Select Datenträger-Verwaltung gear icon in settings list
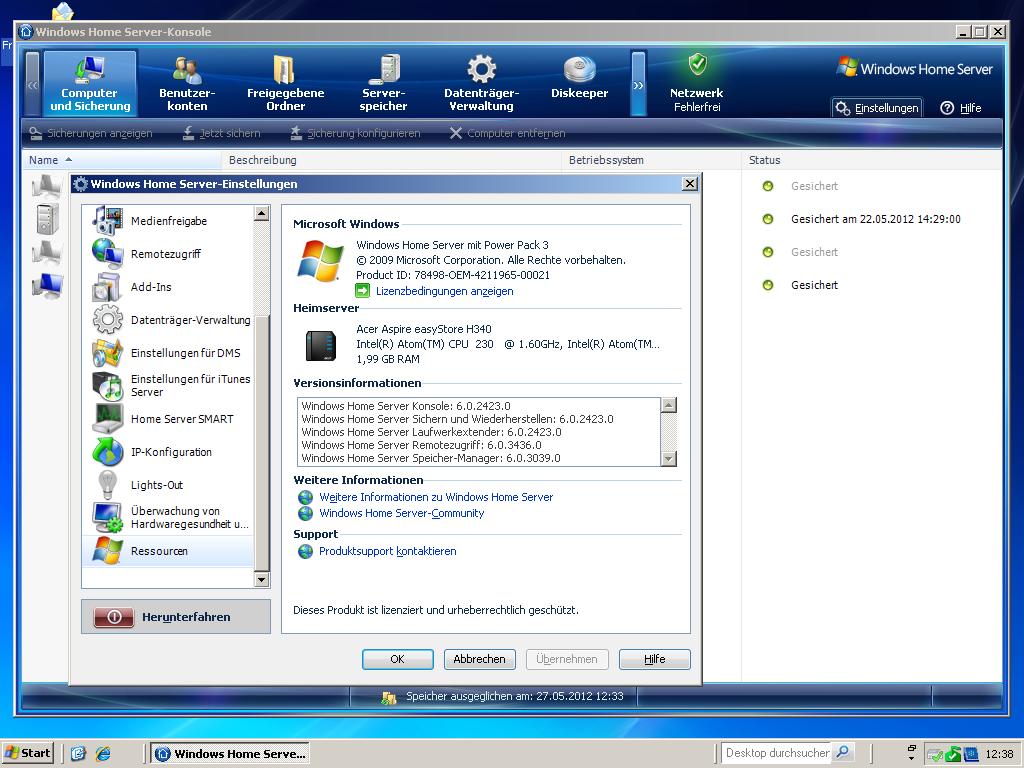Viewport: 1024px width, 768px height. [107, 320]
